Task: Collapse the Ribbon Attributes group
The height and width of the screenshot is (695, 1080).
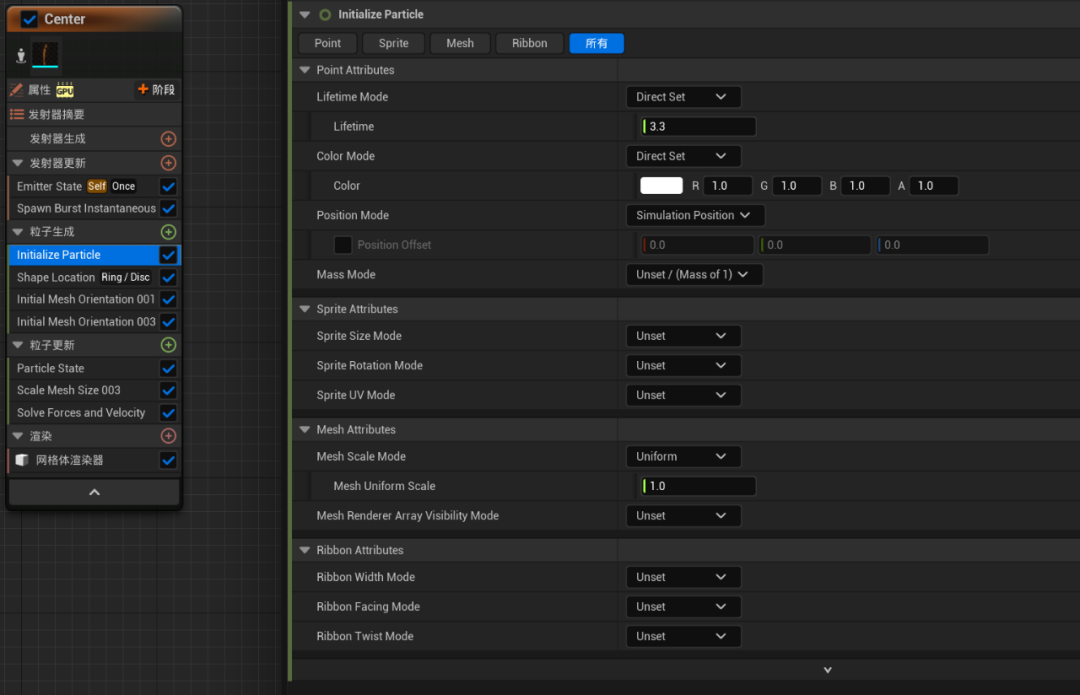Action: coord(304,550)
